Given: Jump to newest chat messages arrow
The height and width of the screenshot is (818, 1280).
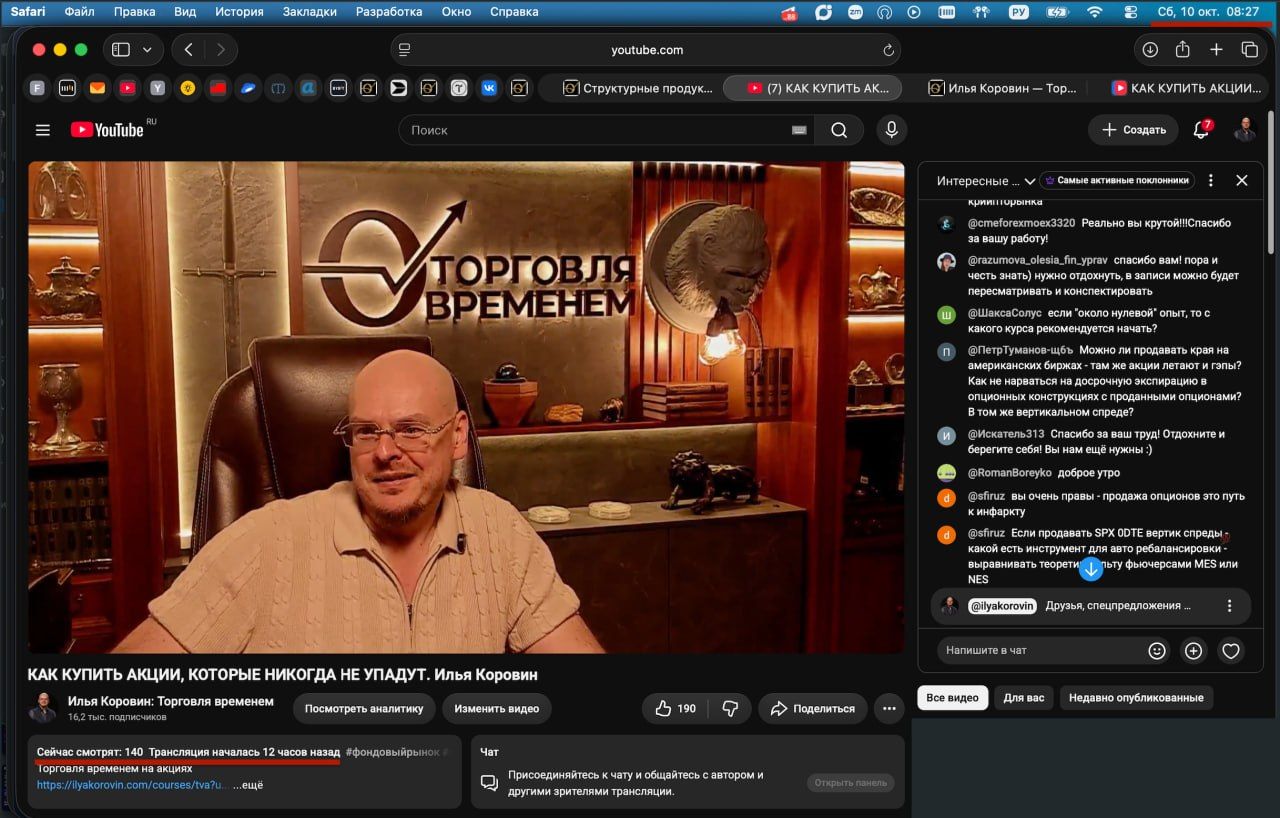Looking at the screenshot, I should pyautogui.click(x=1090, y=569).
